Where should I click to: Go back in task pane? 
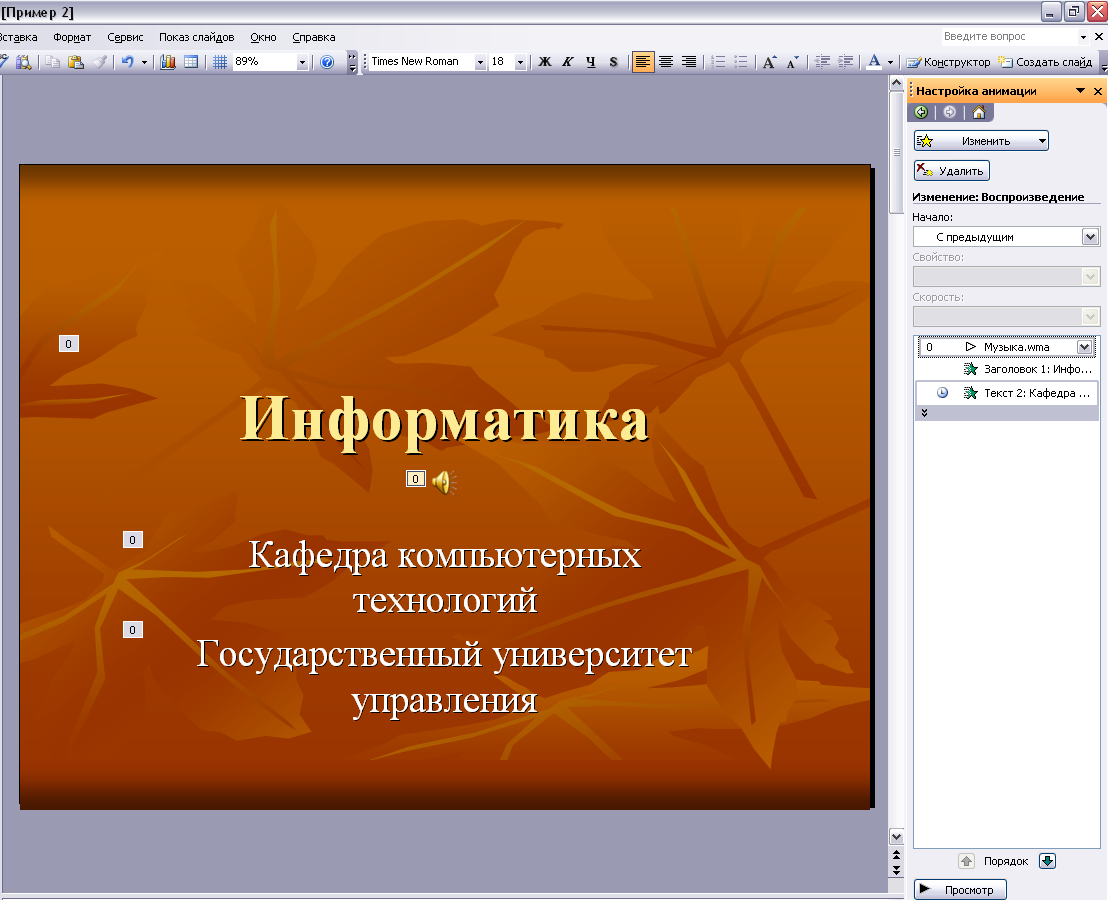[921, 112]
